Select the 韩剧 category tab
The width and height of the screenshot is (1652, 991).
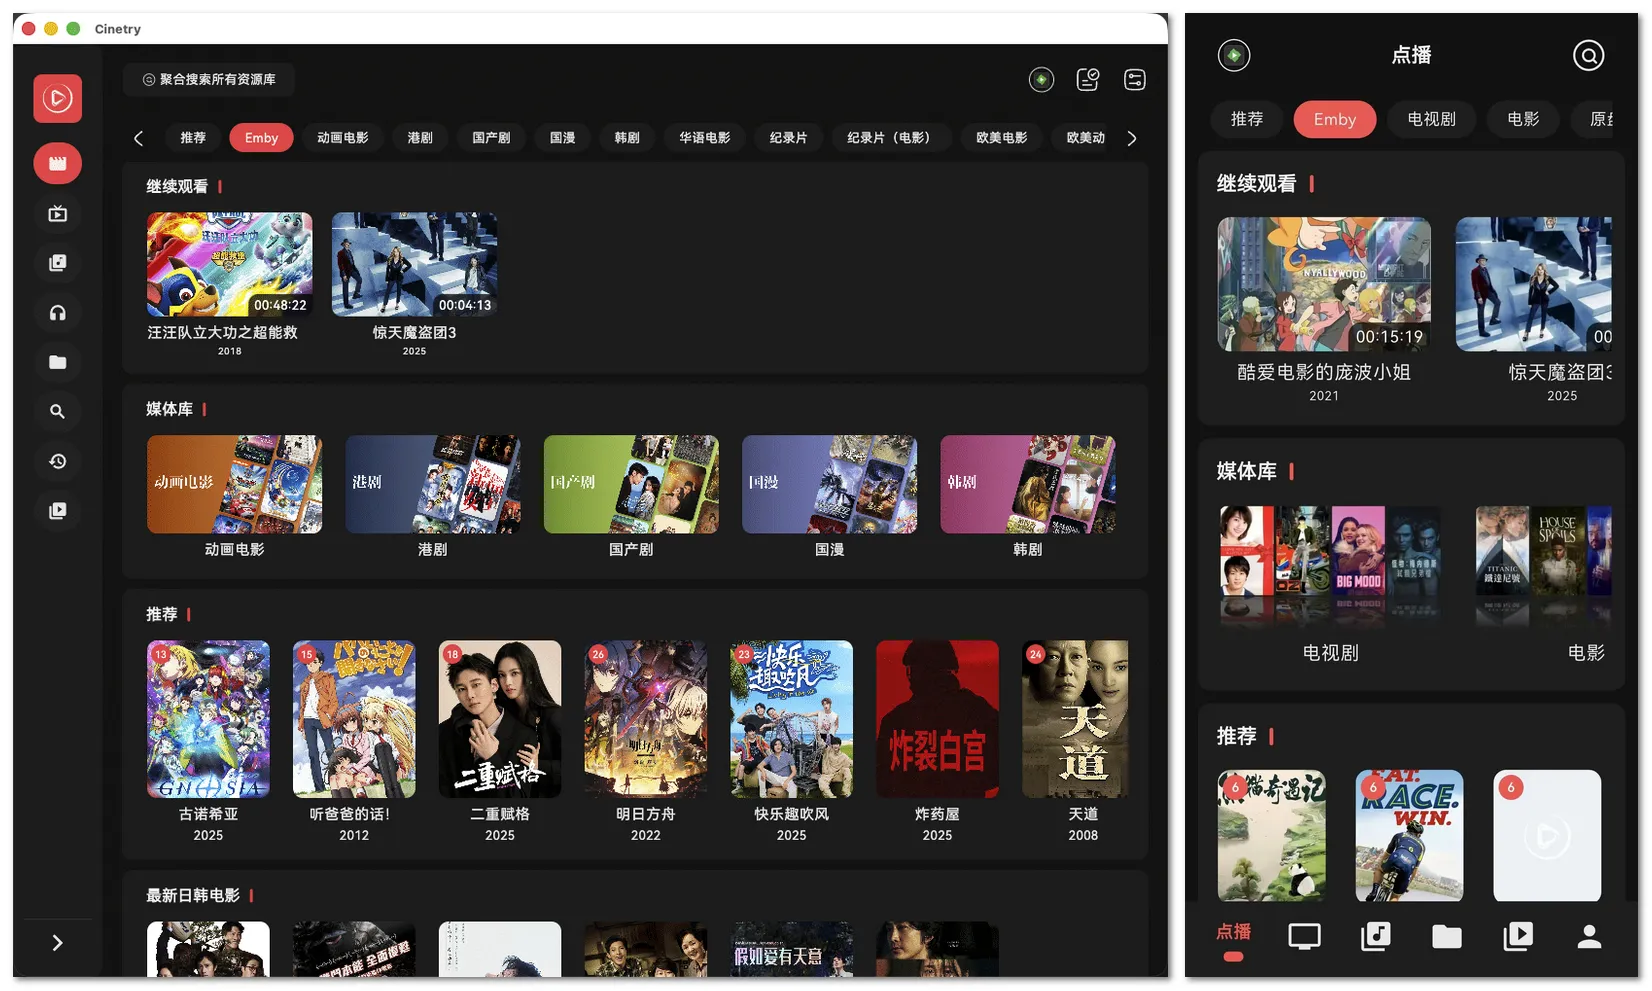tap(627, 137)
